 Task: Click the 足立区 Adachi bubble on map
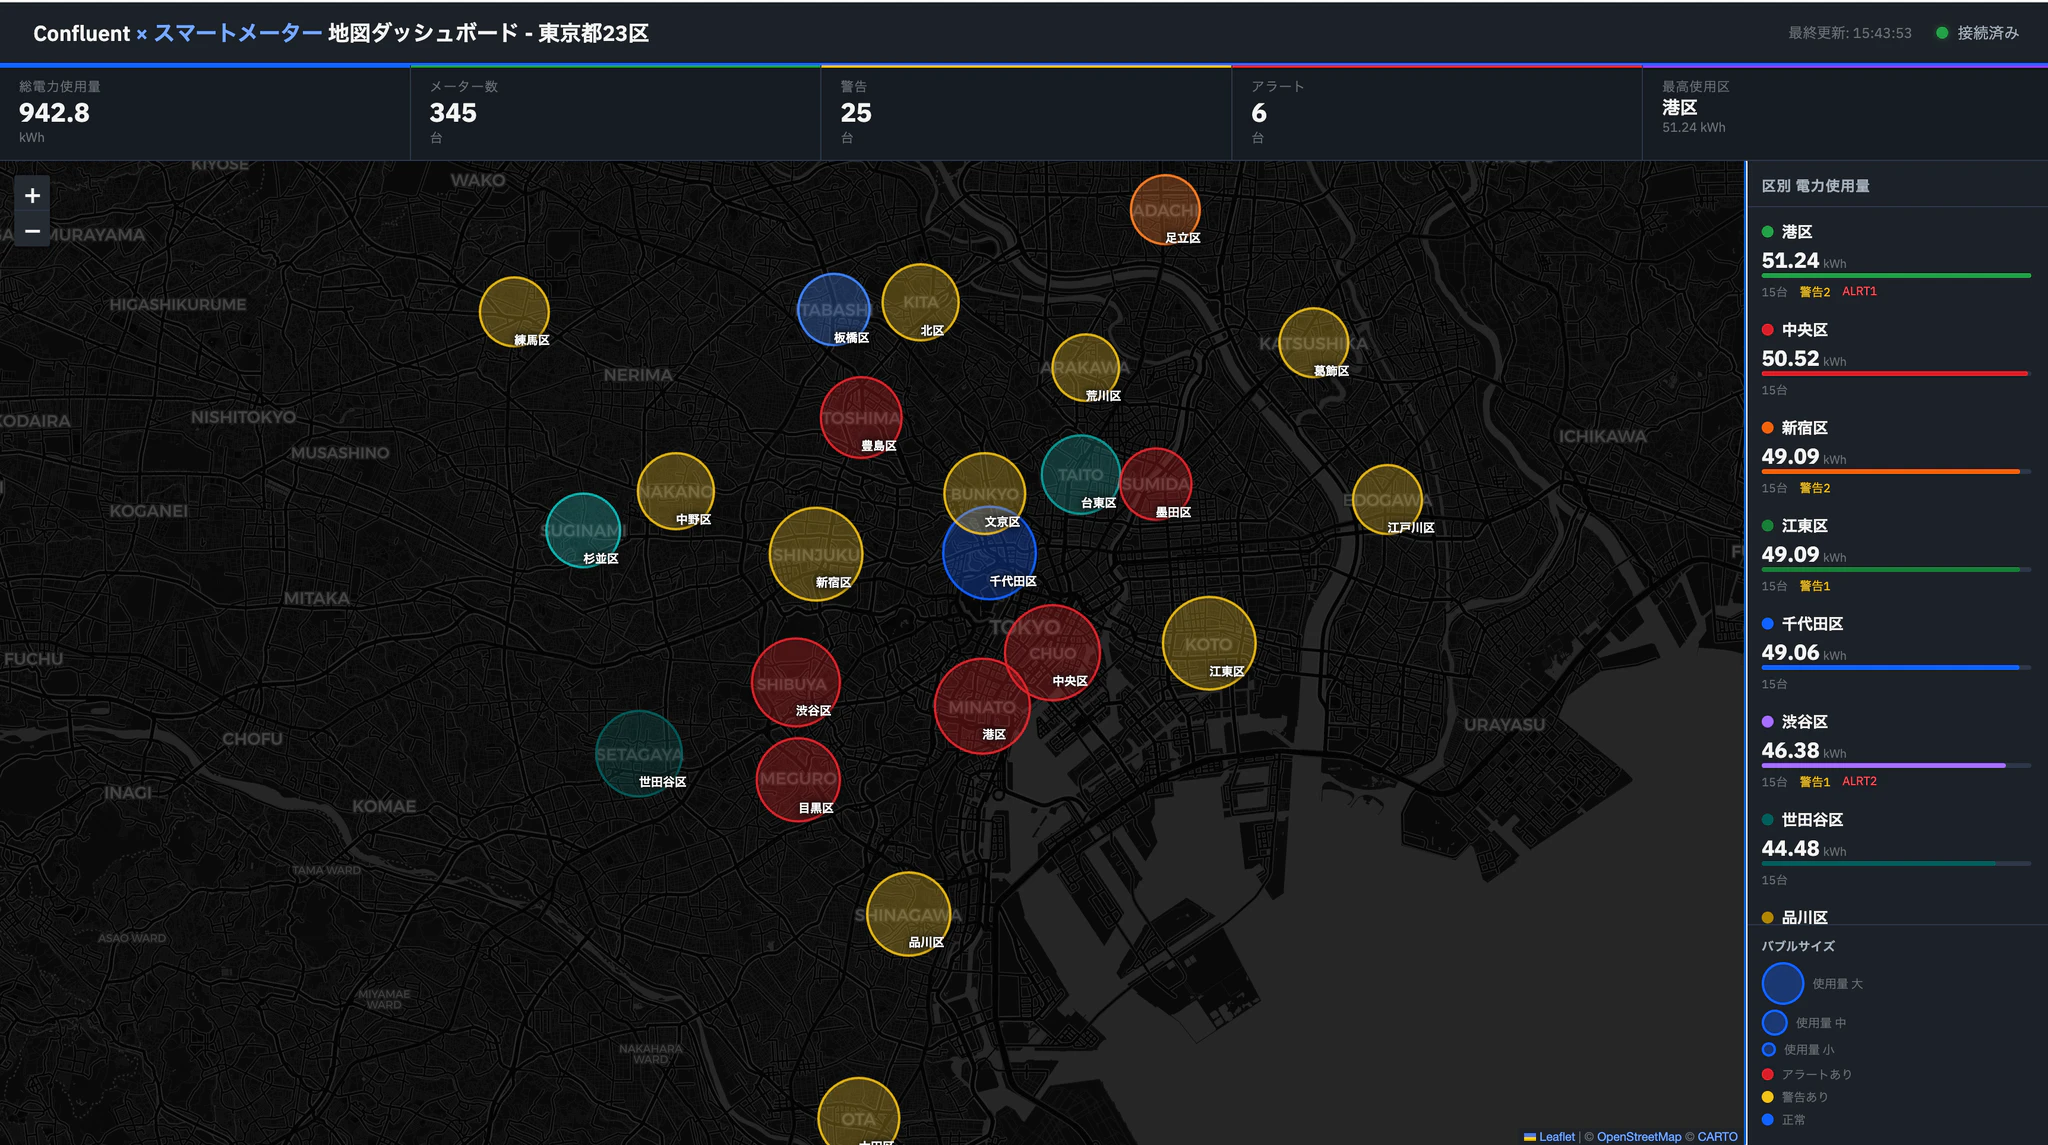pos(1165,210)
